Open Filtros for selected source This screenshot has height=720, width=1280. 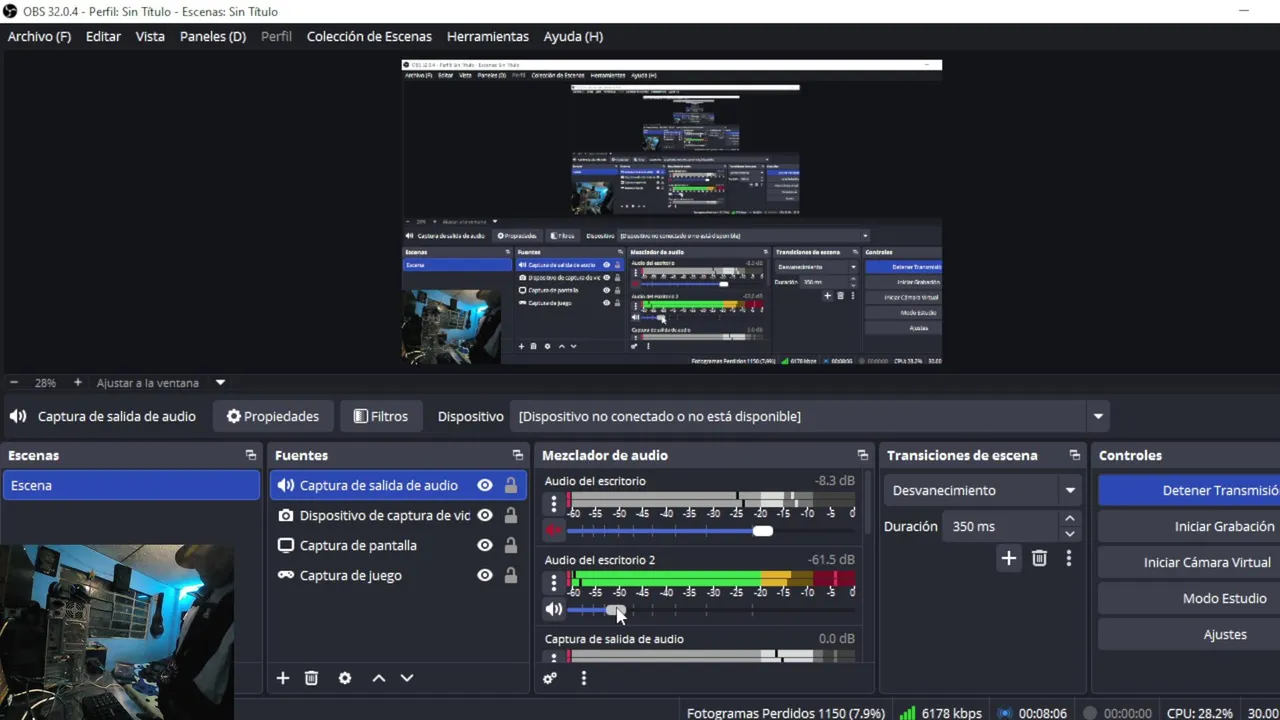coord(380,416)
